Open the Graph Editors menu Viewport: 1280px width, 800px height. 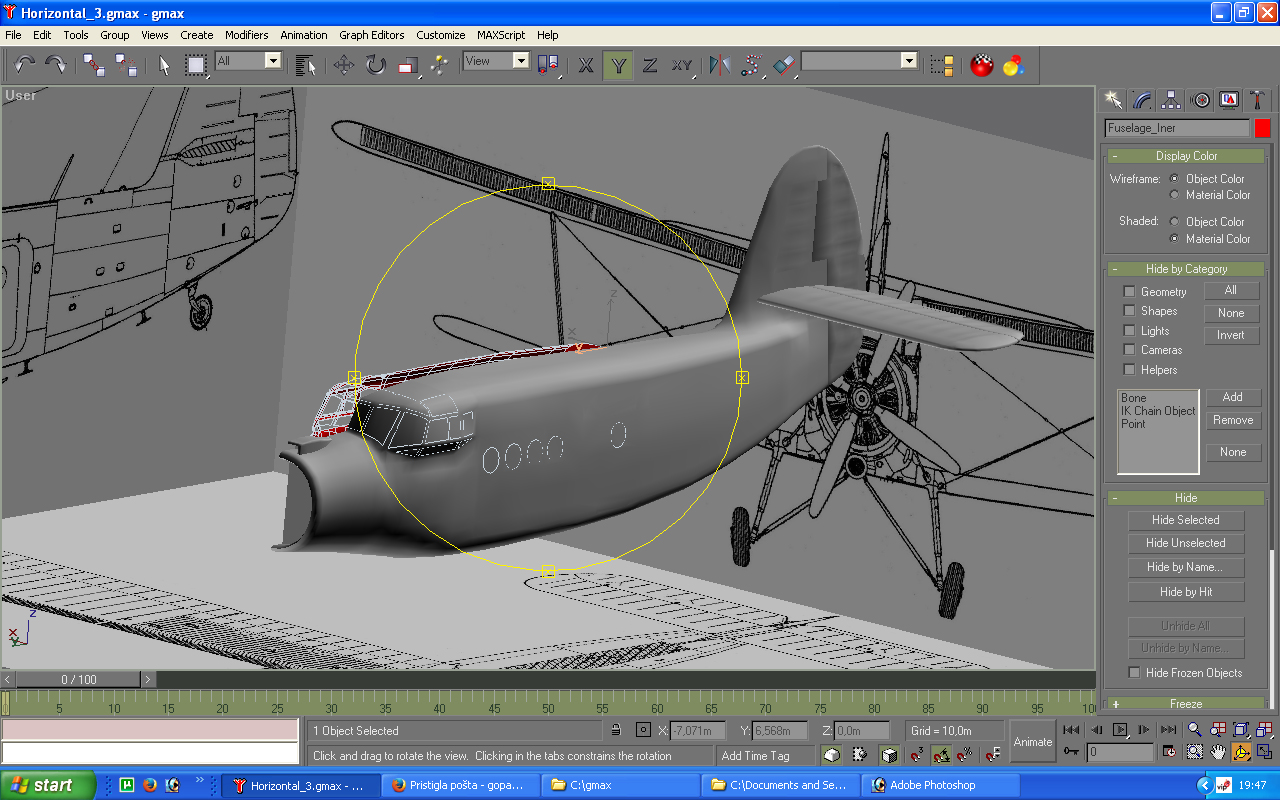pyautogui.click(x=371, y=35)
